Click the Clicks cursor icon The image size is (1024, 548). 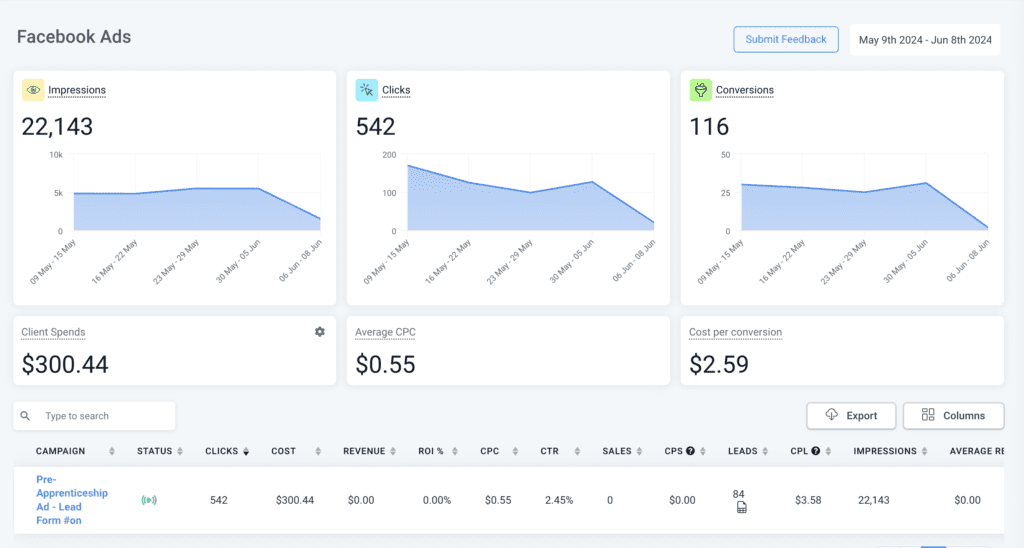(366, 90)
